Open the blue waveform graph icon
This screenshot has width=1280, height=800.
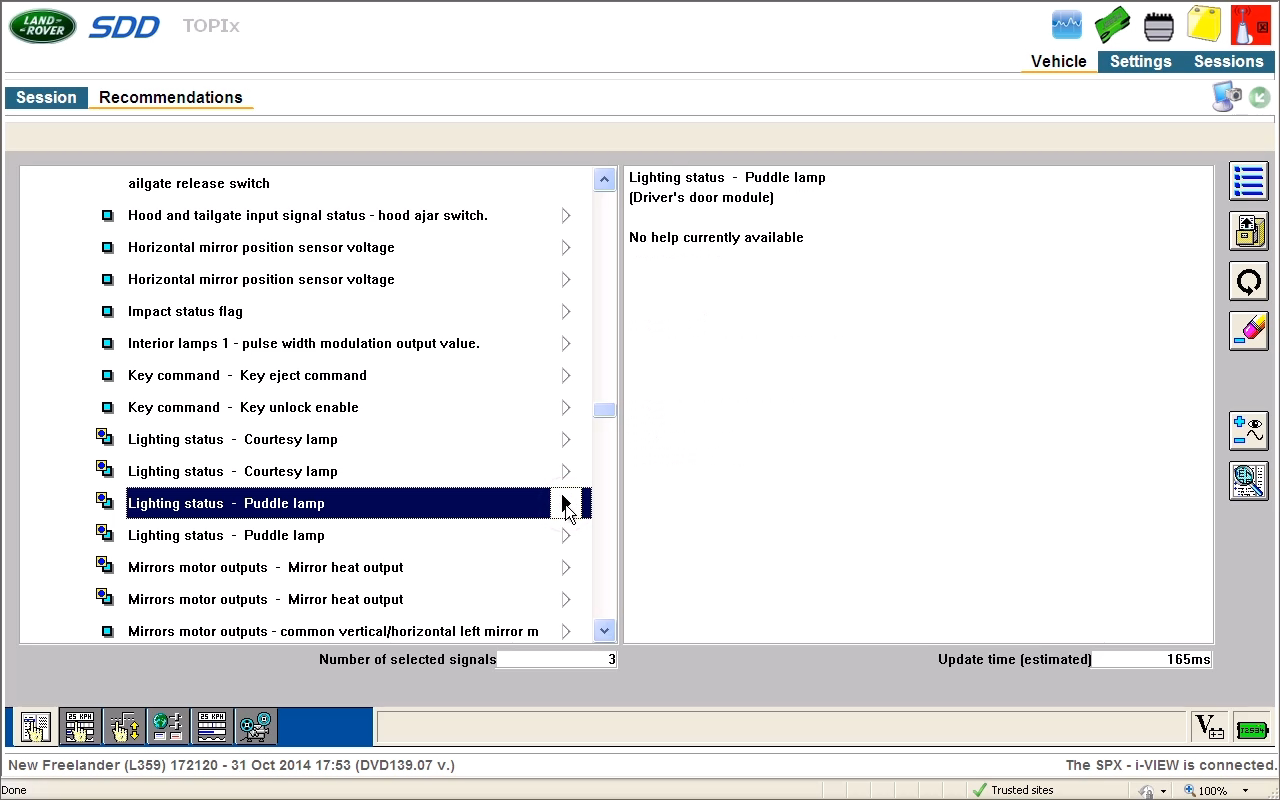1067,25
